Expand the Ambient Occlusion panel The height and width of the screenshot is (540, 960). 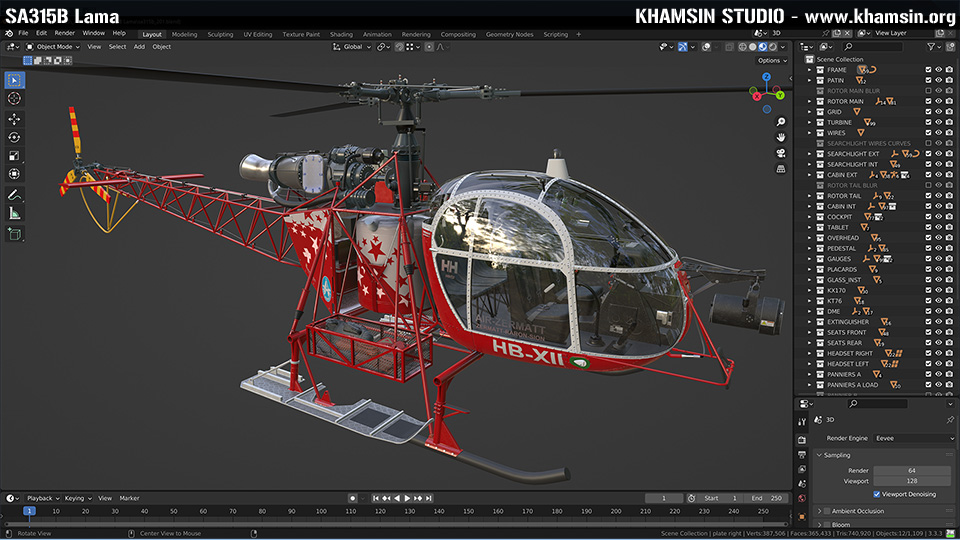coord(820,511)
